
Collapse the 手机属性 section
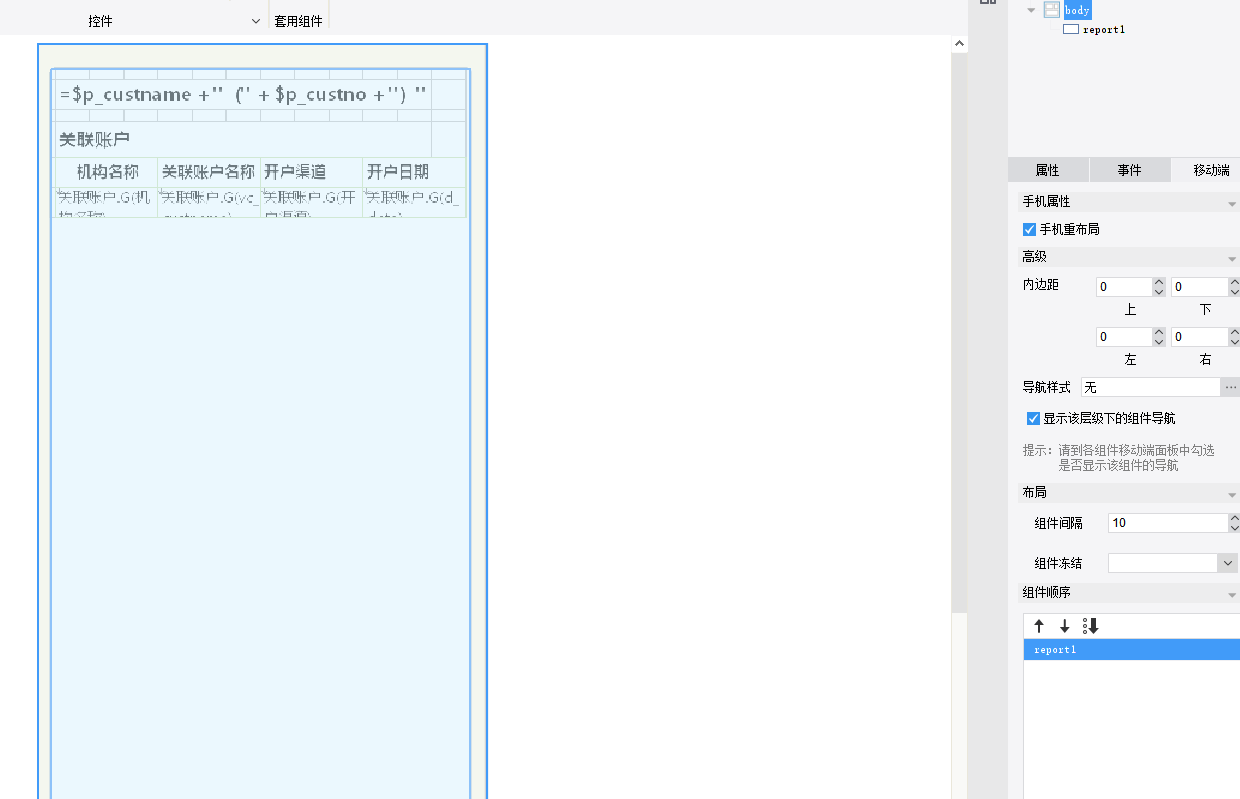pyautogui.click(x=1232, y=203)
